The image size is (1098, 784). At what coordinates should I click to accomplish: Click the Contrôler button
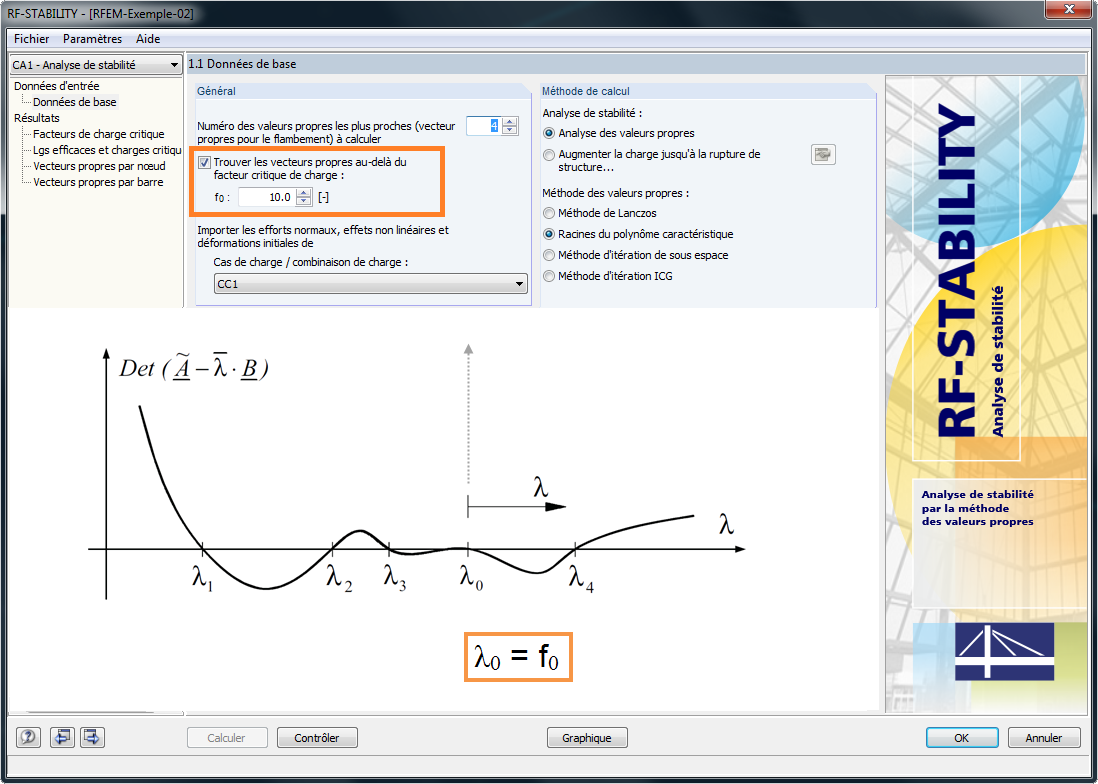(x=317, y=738)
